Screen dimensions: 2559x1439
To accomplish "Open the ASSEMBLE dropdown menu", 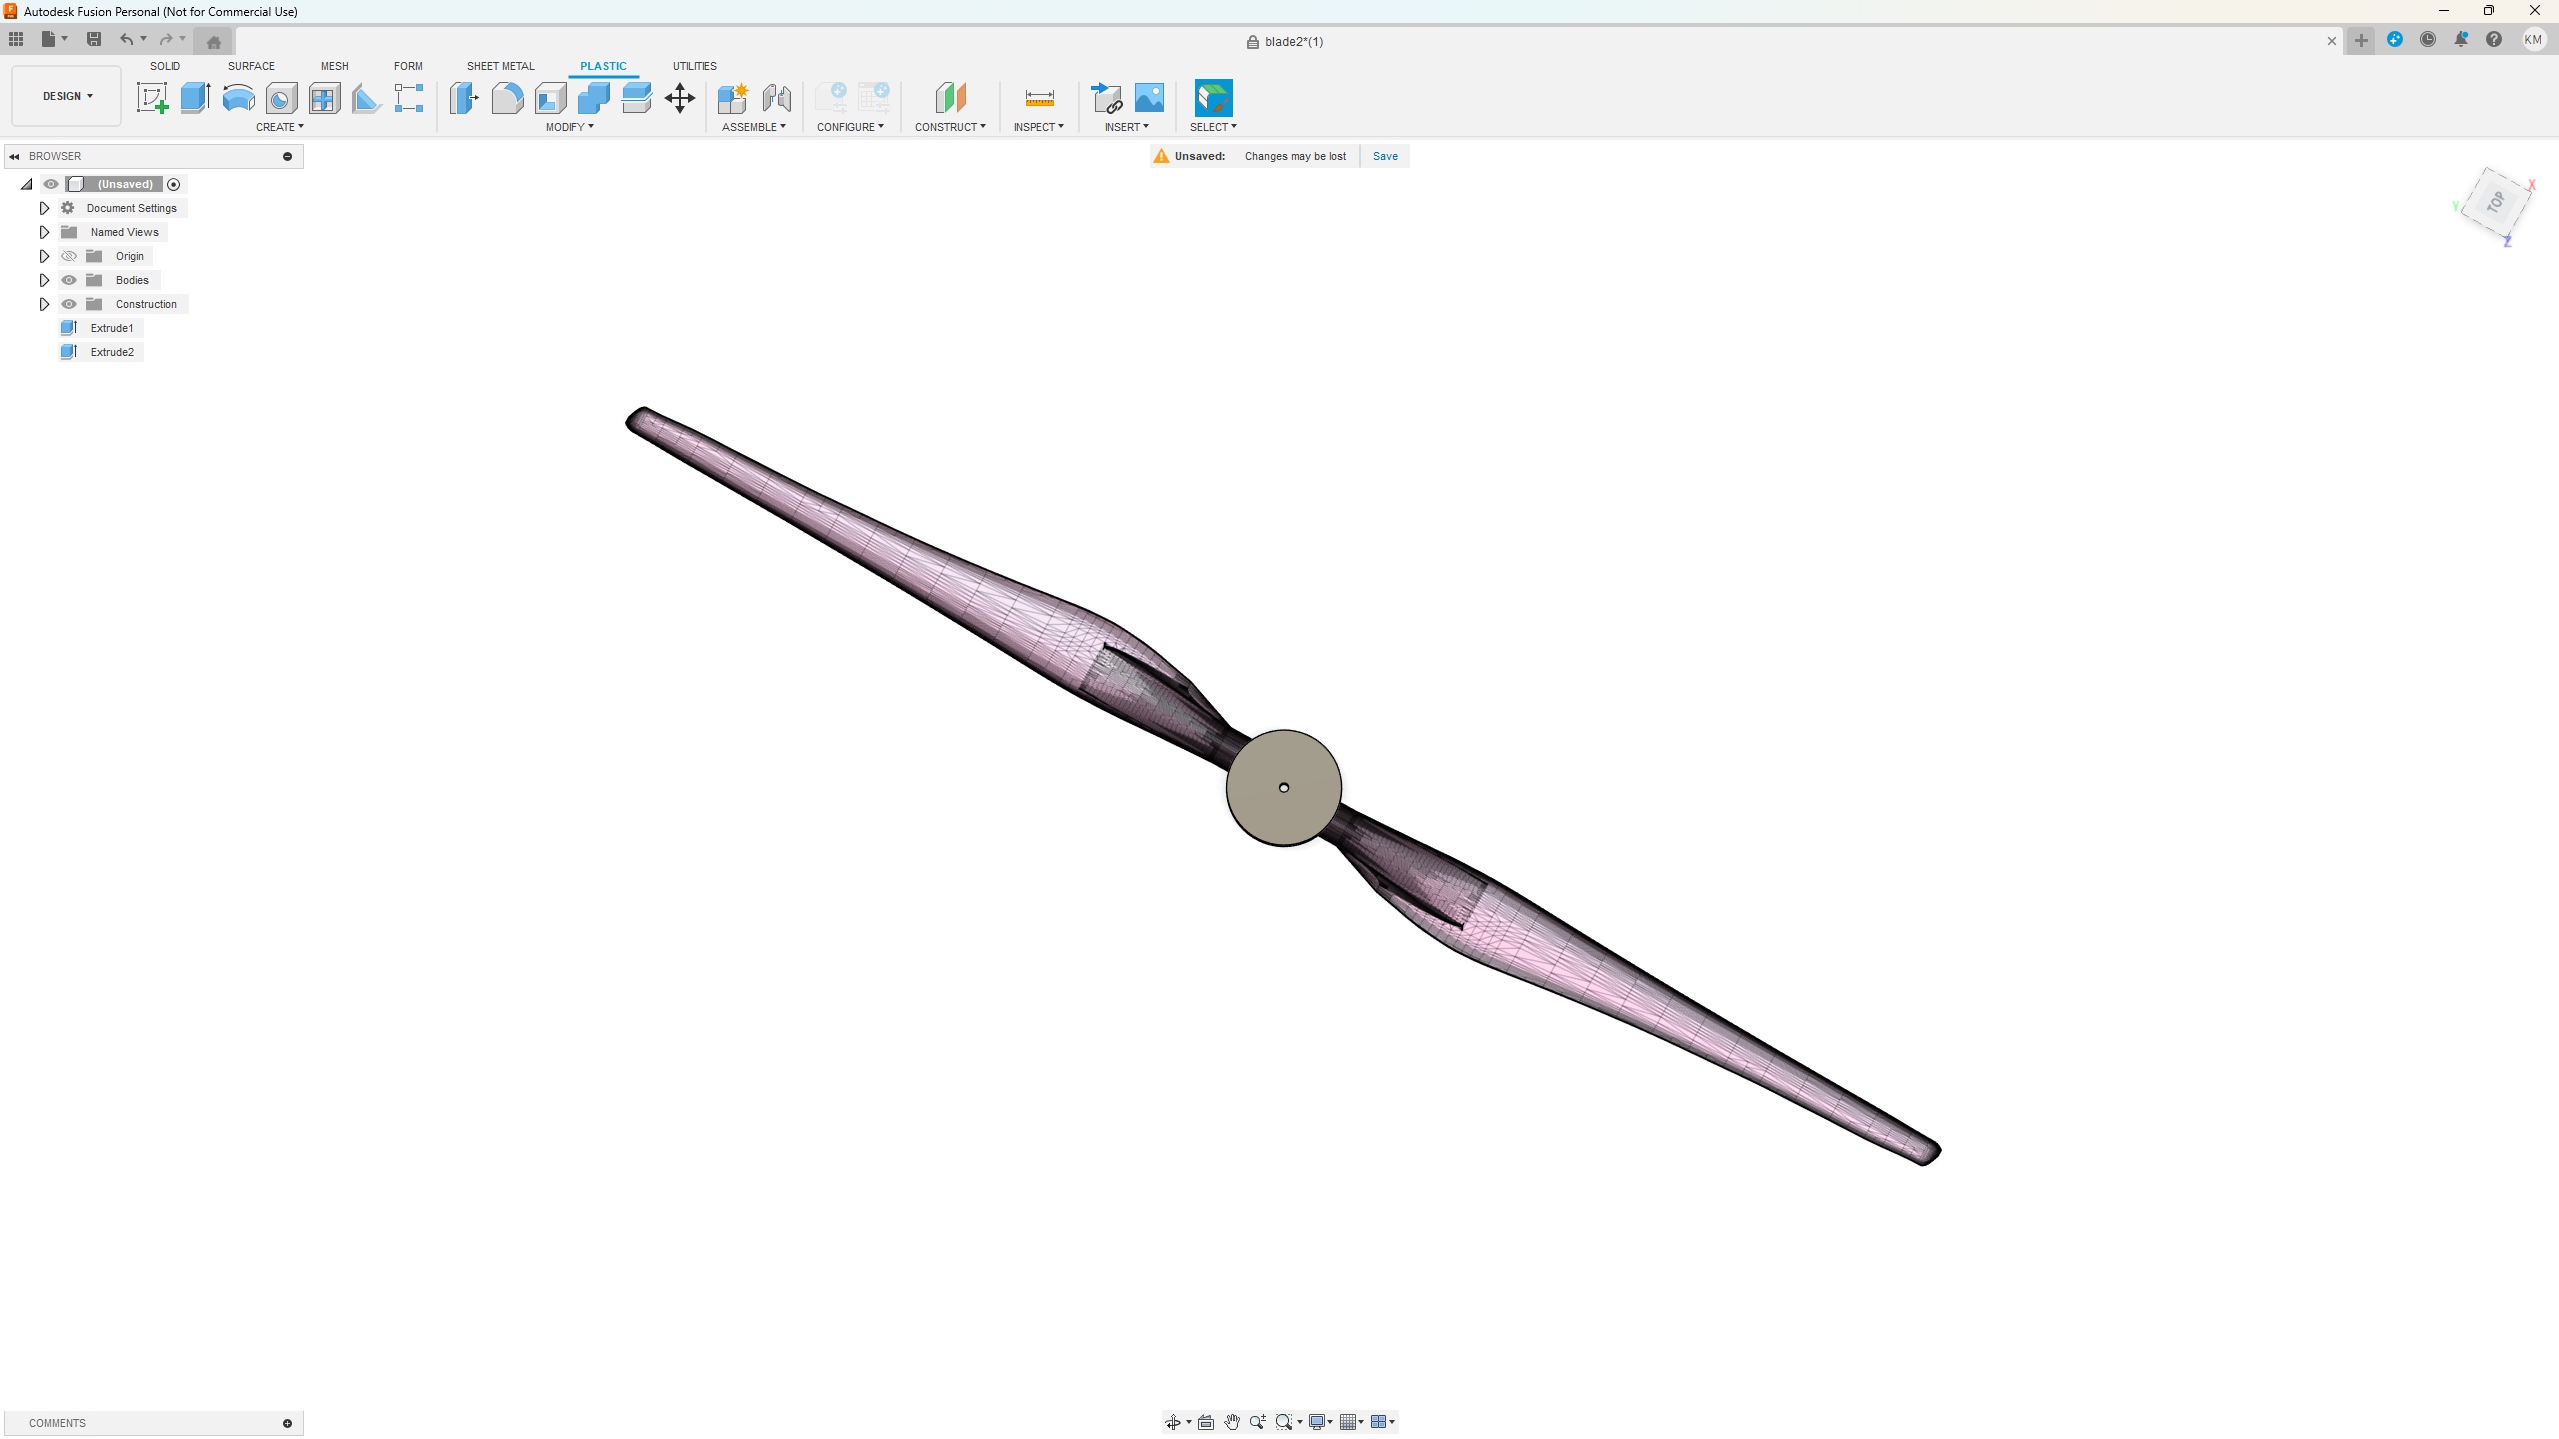I will tap(754, 127).
